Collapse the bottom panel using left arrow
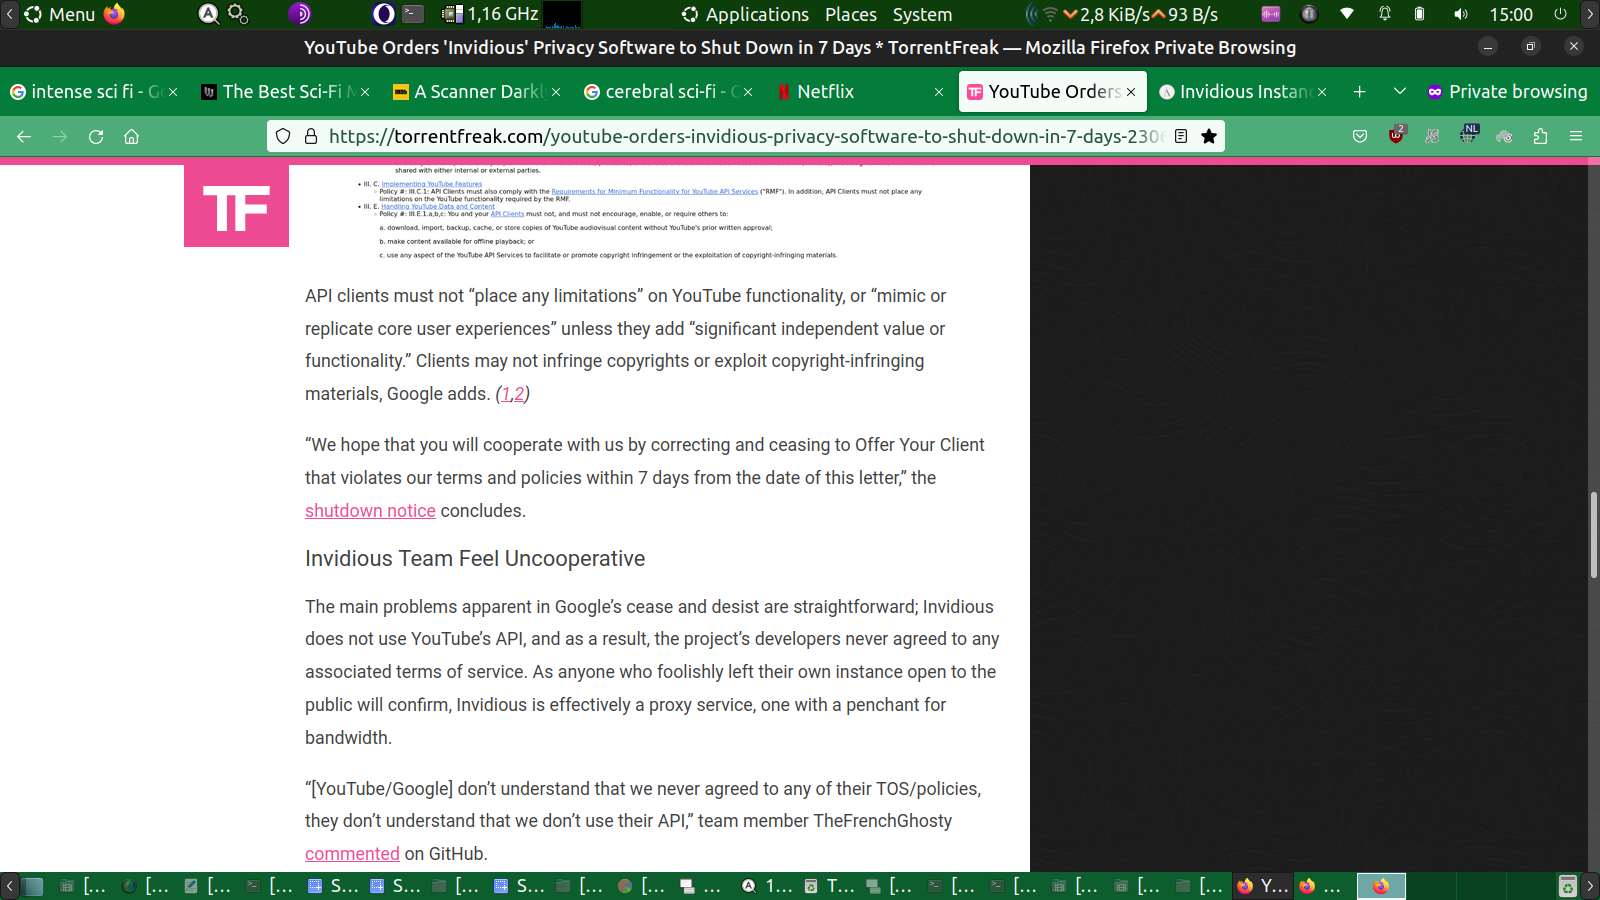The height and width of the screenshot is (900, 1600). click(x=9, y=886)
